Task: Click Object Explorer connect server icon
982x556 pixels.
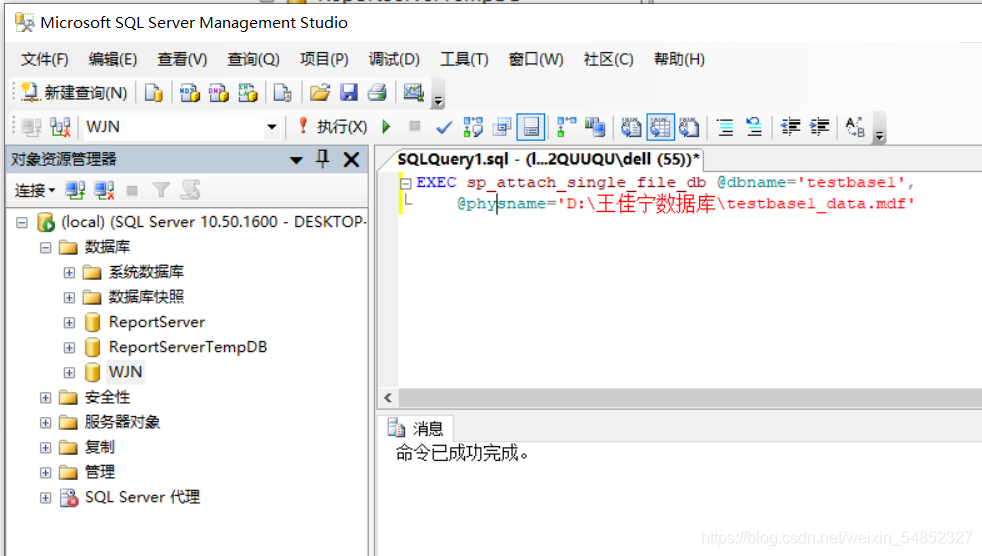Action: tap(75, 190)
